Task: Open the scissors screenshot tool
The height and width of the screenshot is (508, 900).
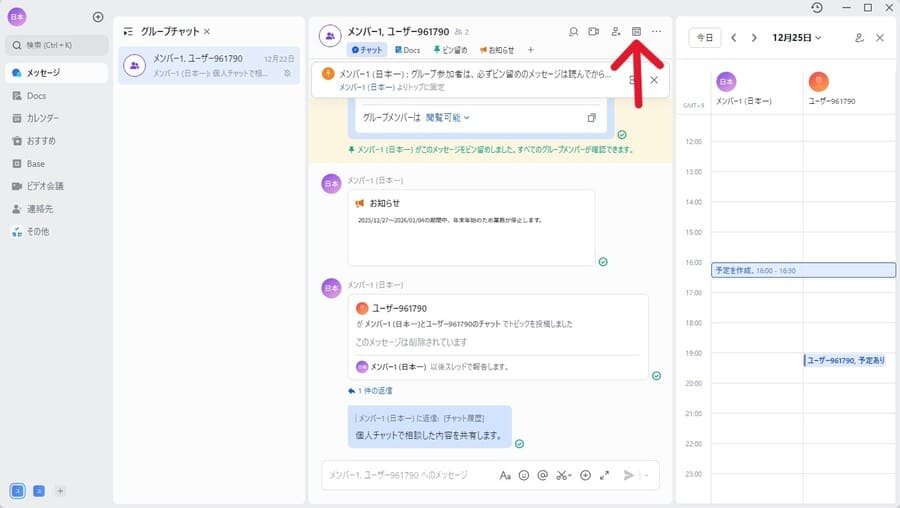Action: pyautogui.click(x=563, y=475)
